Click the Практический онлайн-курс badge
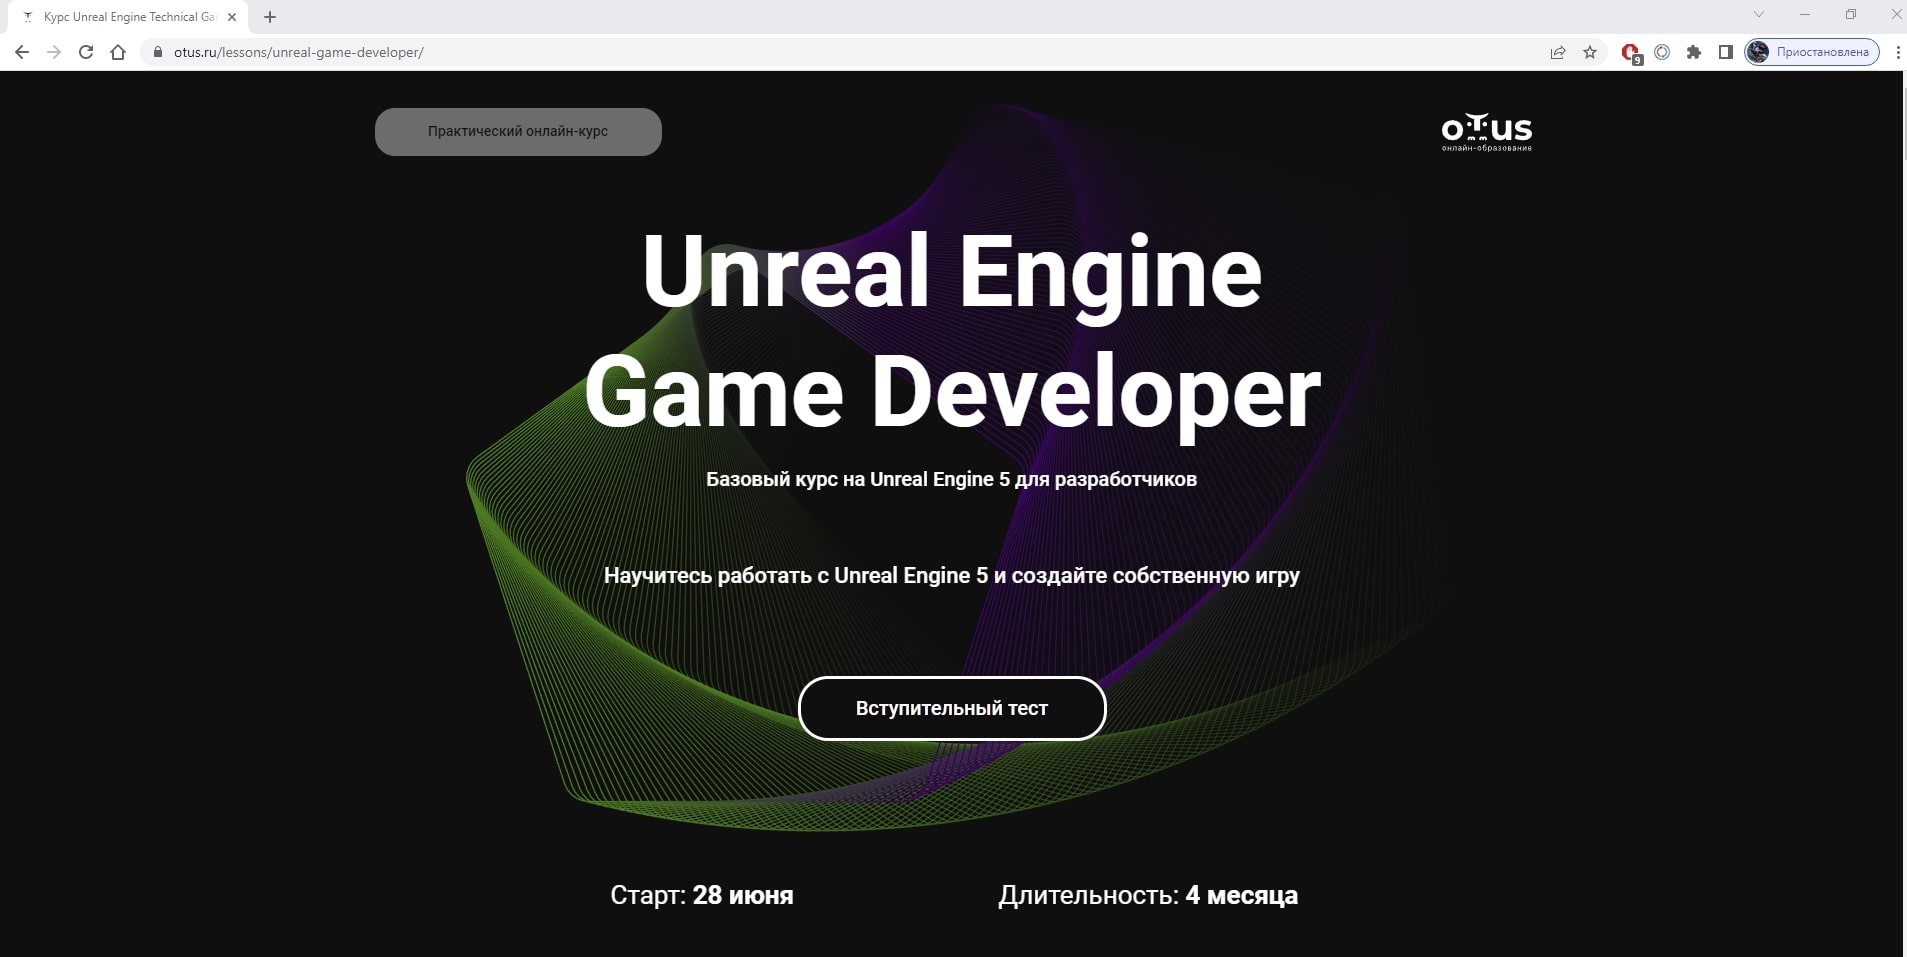This screenshot has height=957, width=1907. point(518,131)
